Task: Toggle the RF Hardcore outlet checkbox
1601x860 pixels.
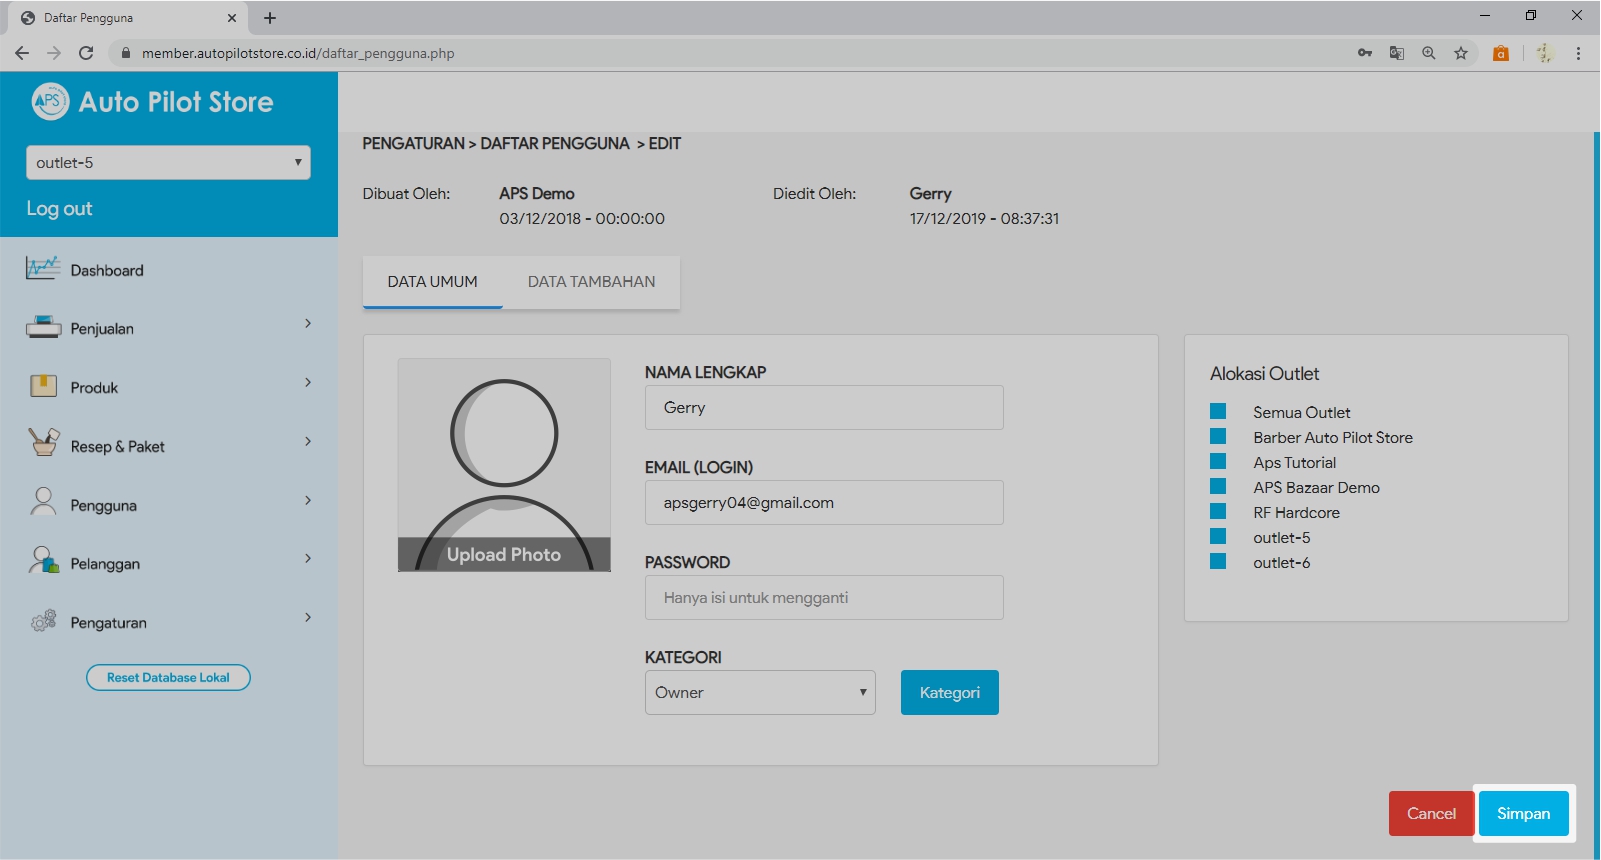Action: 1218,511
